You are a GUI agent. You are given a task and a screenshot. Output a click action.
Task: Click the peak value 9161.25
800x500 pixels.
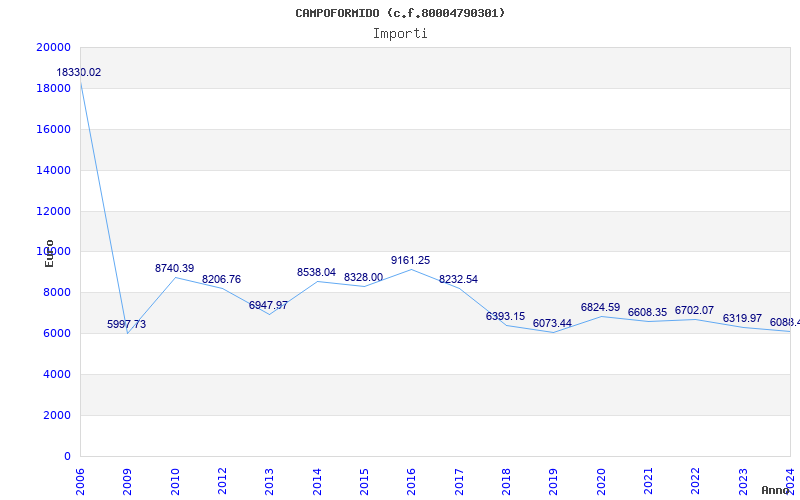coord(411,261)
